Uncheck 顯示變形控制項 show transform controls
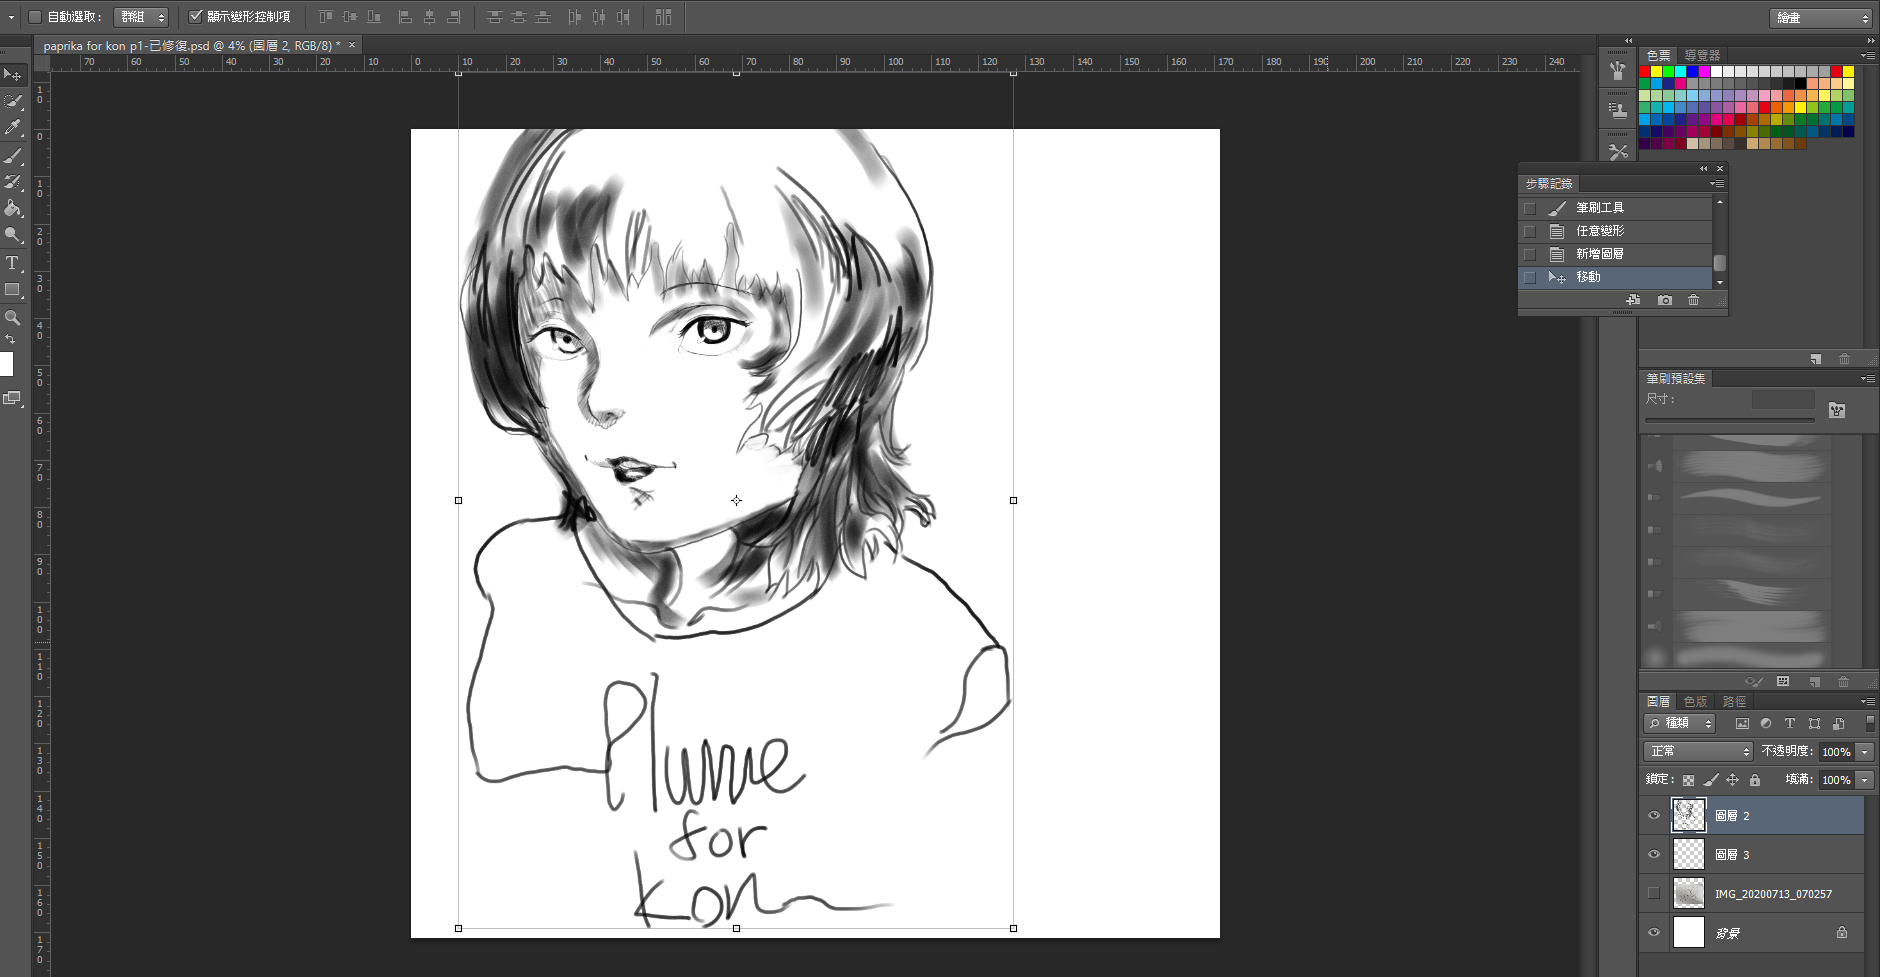Viewport: 1880px width, 977px height. [196, 17]
